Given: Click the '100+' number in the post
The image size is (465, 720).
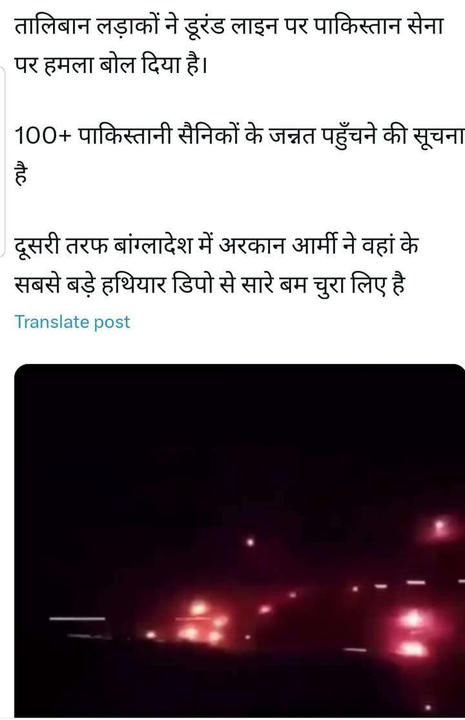Looking at the screenshot, I should tap(42, 136).
